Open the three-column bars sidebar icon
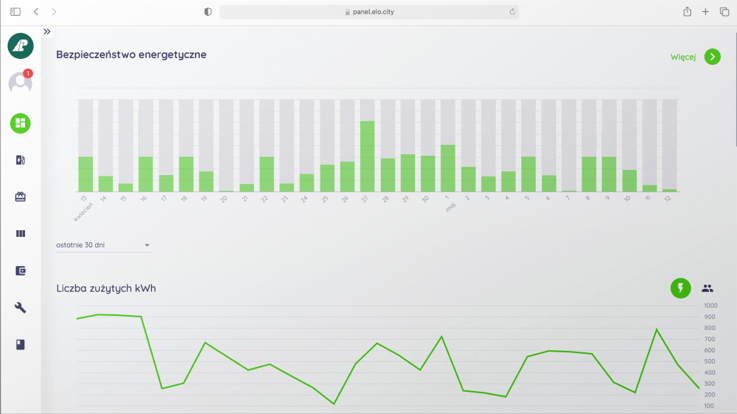This screenshot has height=414, width=737. click(20, 234)
